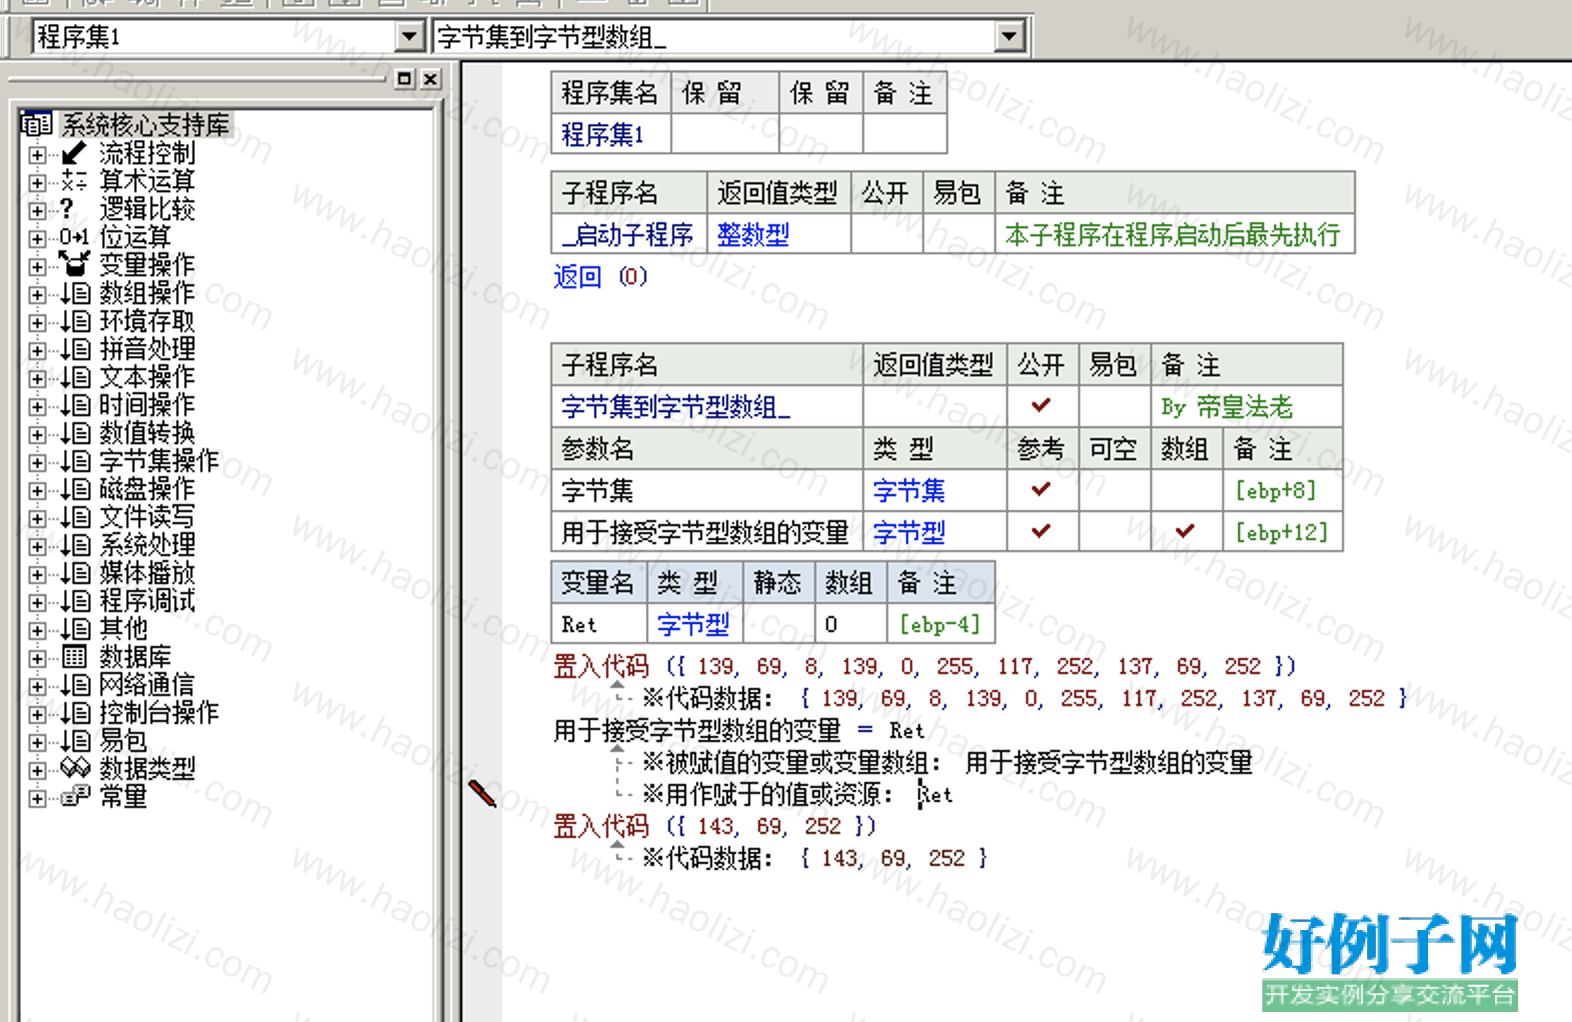This screenshot has height=1022, width=1572.
Task: Toggle 易包 cell for 字节集到字节型数组_
Action: pyautogui.click(x=1114, y=406)
